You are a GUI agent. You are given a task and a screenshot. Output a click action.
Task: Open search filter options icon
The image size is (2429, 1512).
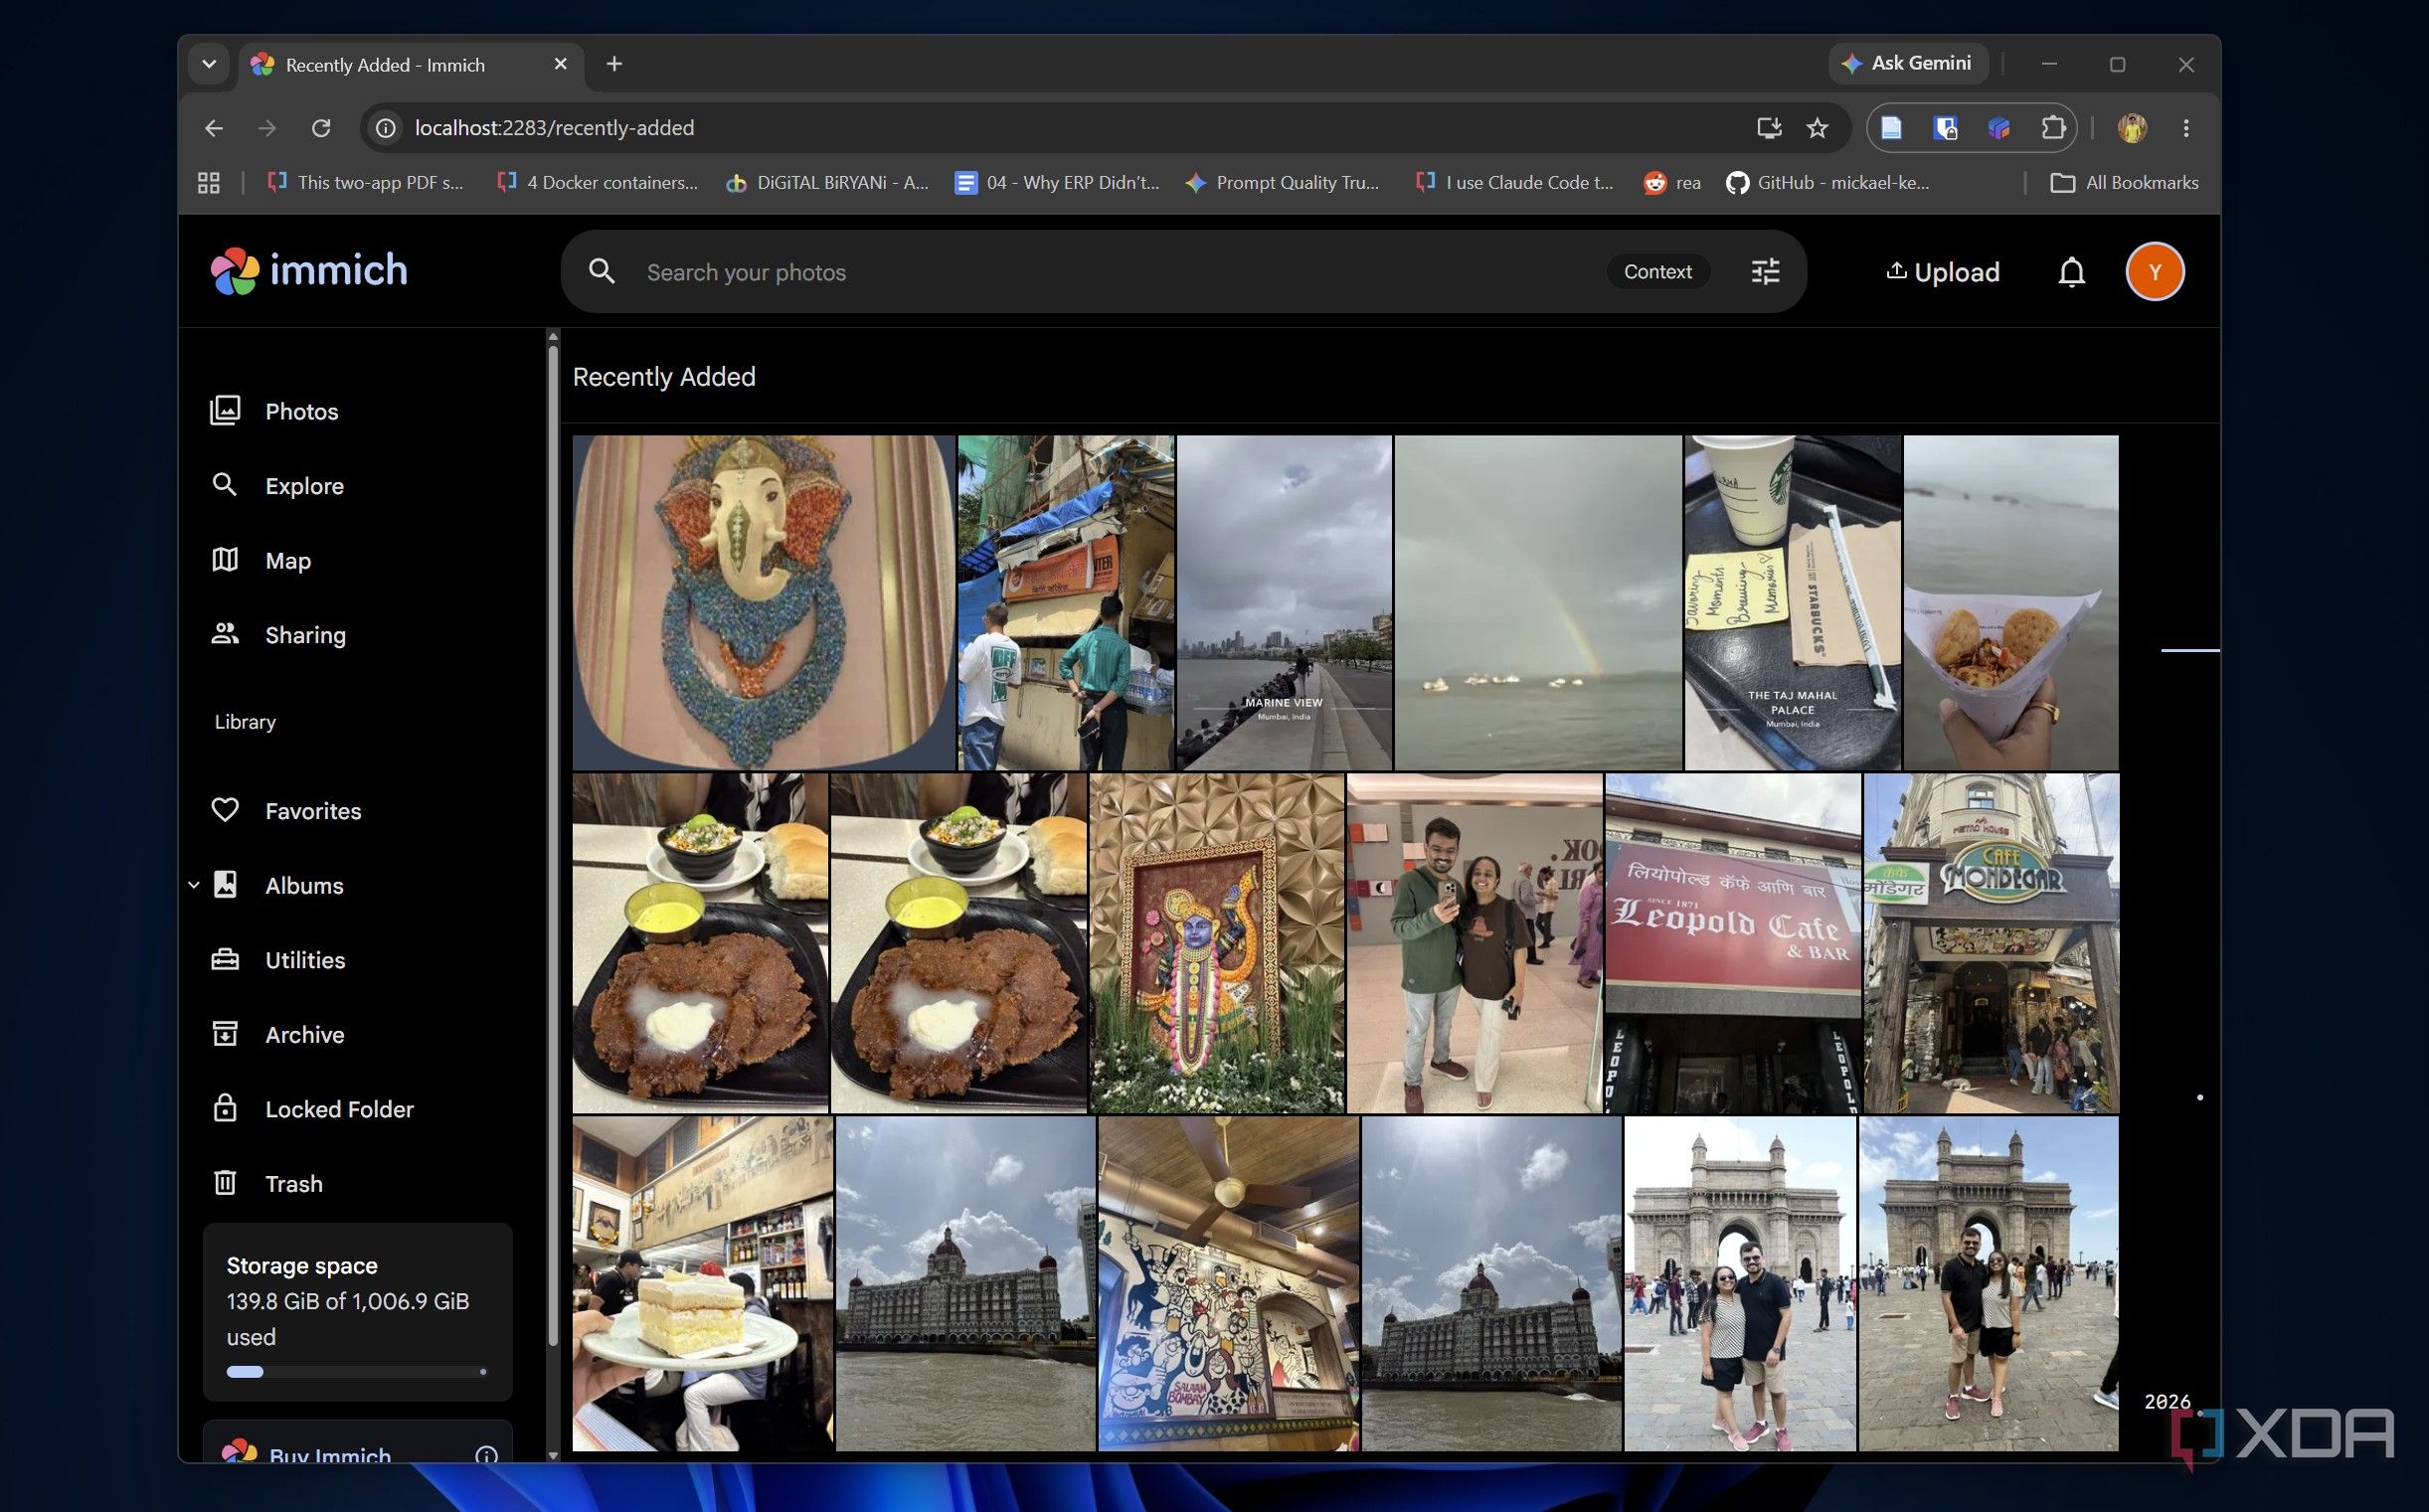coord(1765,272)
